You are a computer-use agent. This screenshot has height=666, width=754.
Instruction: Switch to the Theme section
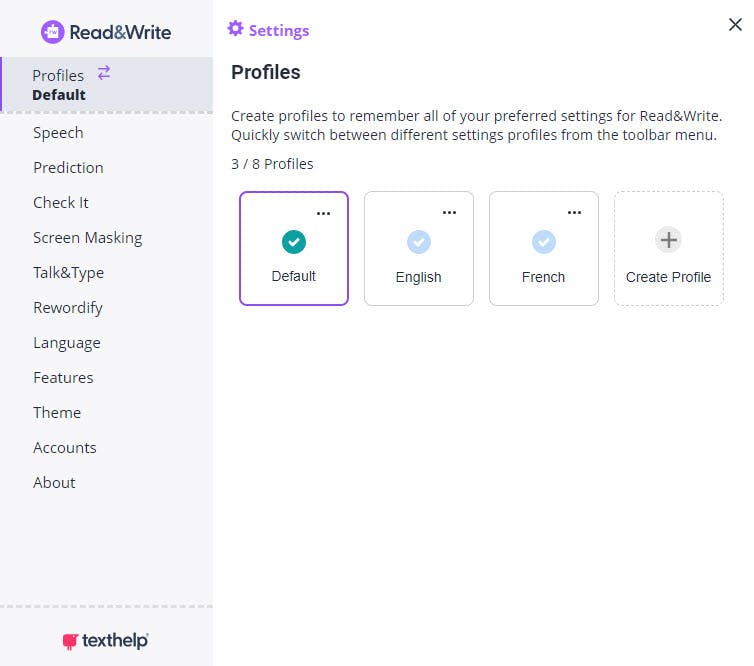coord(57,413)
